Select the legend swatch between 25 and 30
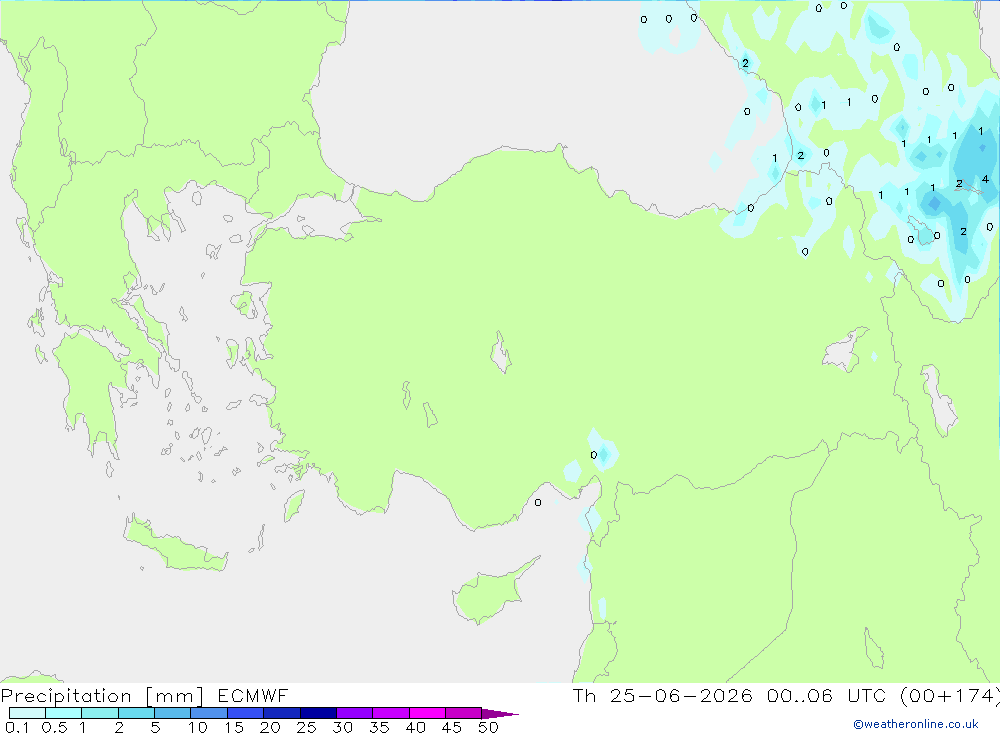Viewport: 1000px width, 733px height. 318,713
